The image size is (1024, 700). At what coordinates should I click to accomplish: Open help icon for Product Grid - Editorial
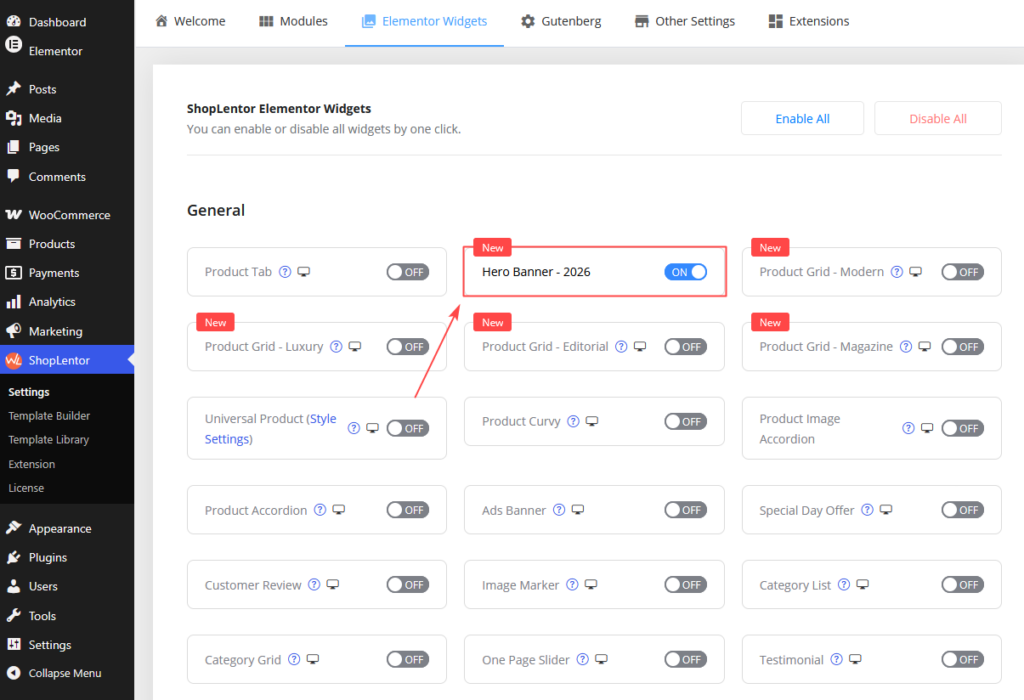621,346
